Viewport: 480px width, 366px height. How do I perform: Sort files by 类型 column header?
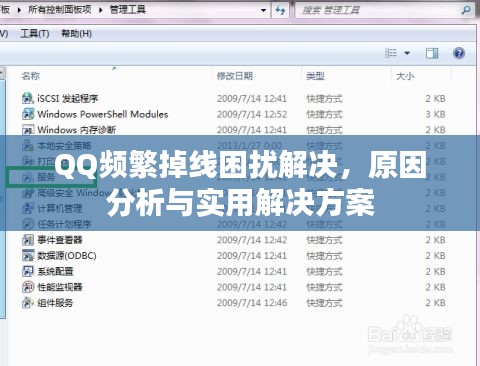[x=315, y=76]
